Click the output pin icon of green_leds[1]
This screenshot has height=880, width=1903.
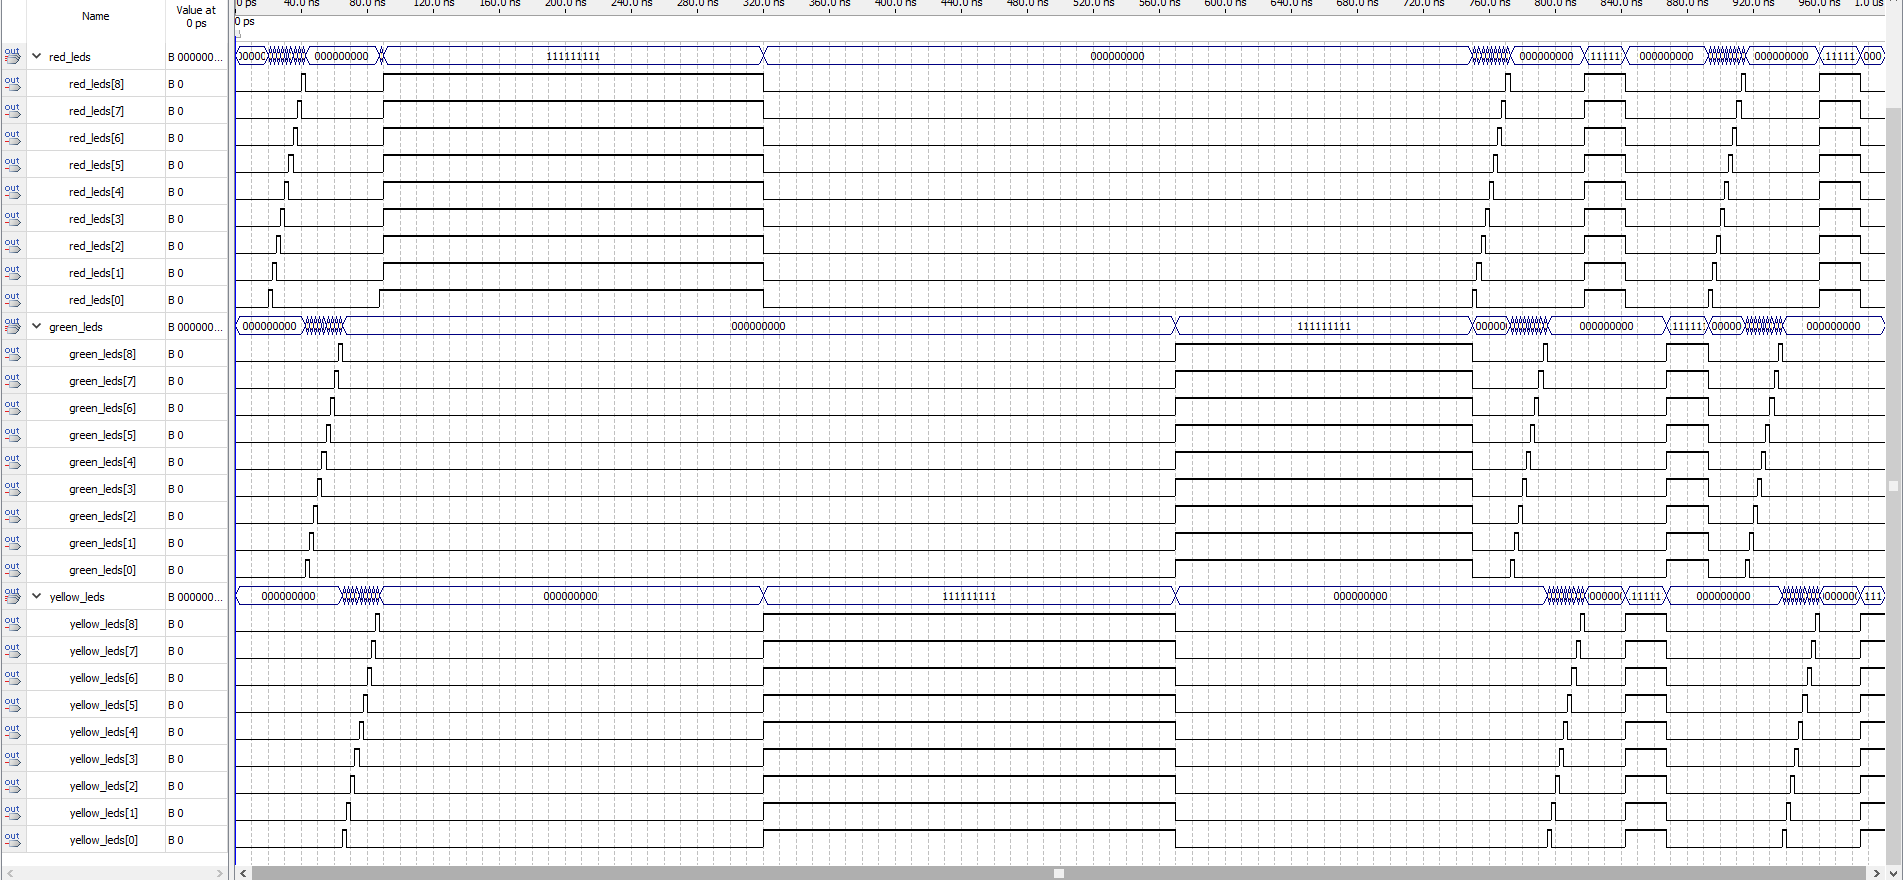(12, 542)
